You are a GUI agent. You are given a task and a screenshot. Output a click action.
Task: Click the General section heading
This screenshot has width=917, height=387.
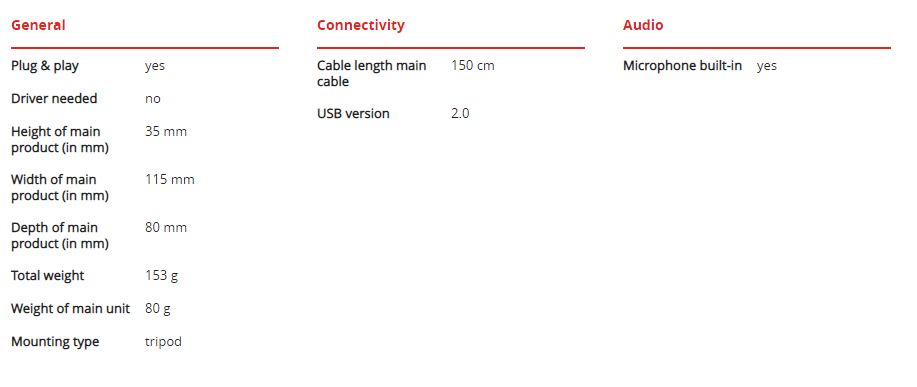coord(38,25)
